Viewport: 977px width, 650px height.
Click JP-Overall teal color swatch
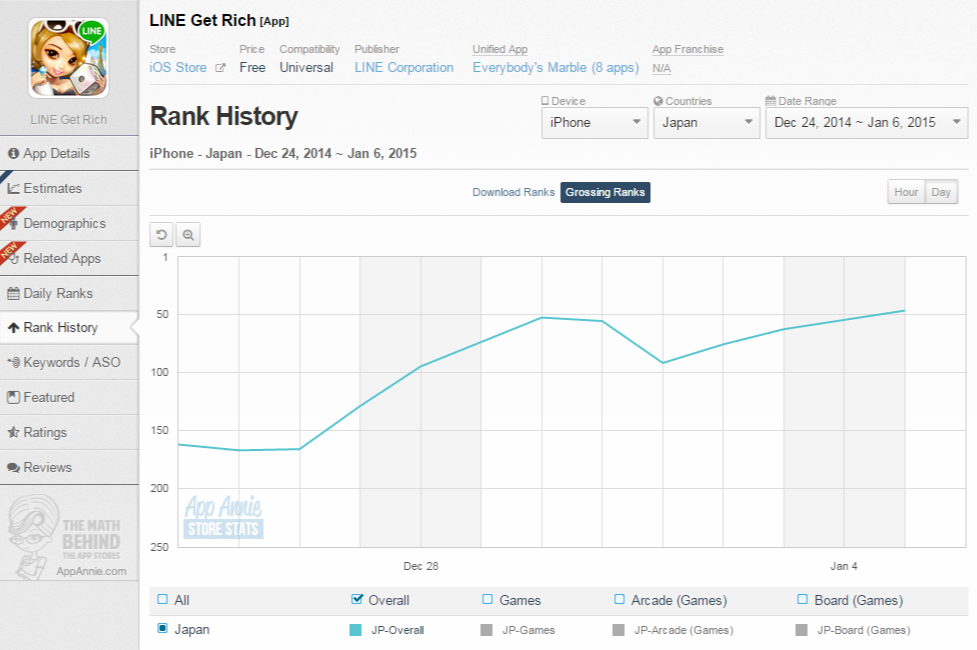(355, 630)
